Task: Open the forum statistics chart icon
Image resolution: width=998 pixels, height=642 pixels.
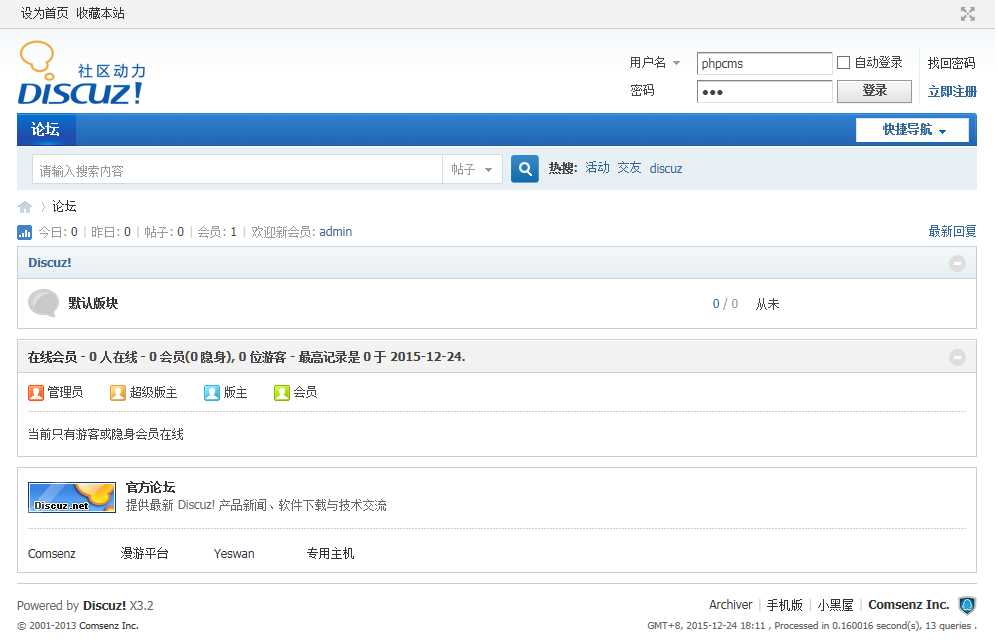Action: [x=24, y=232]
